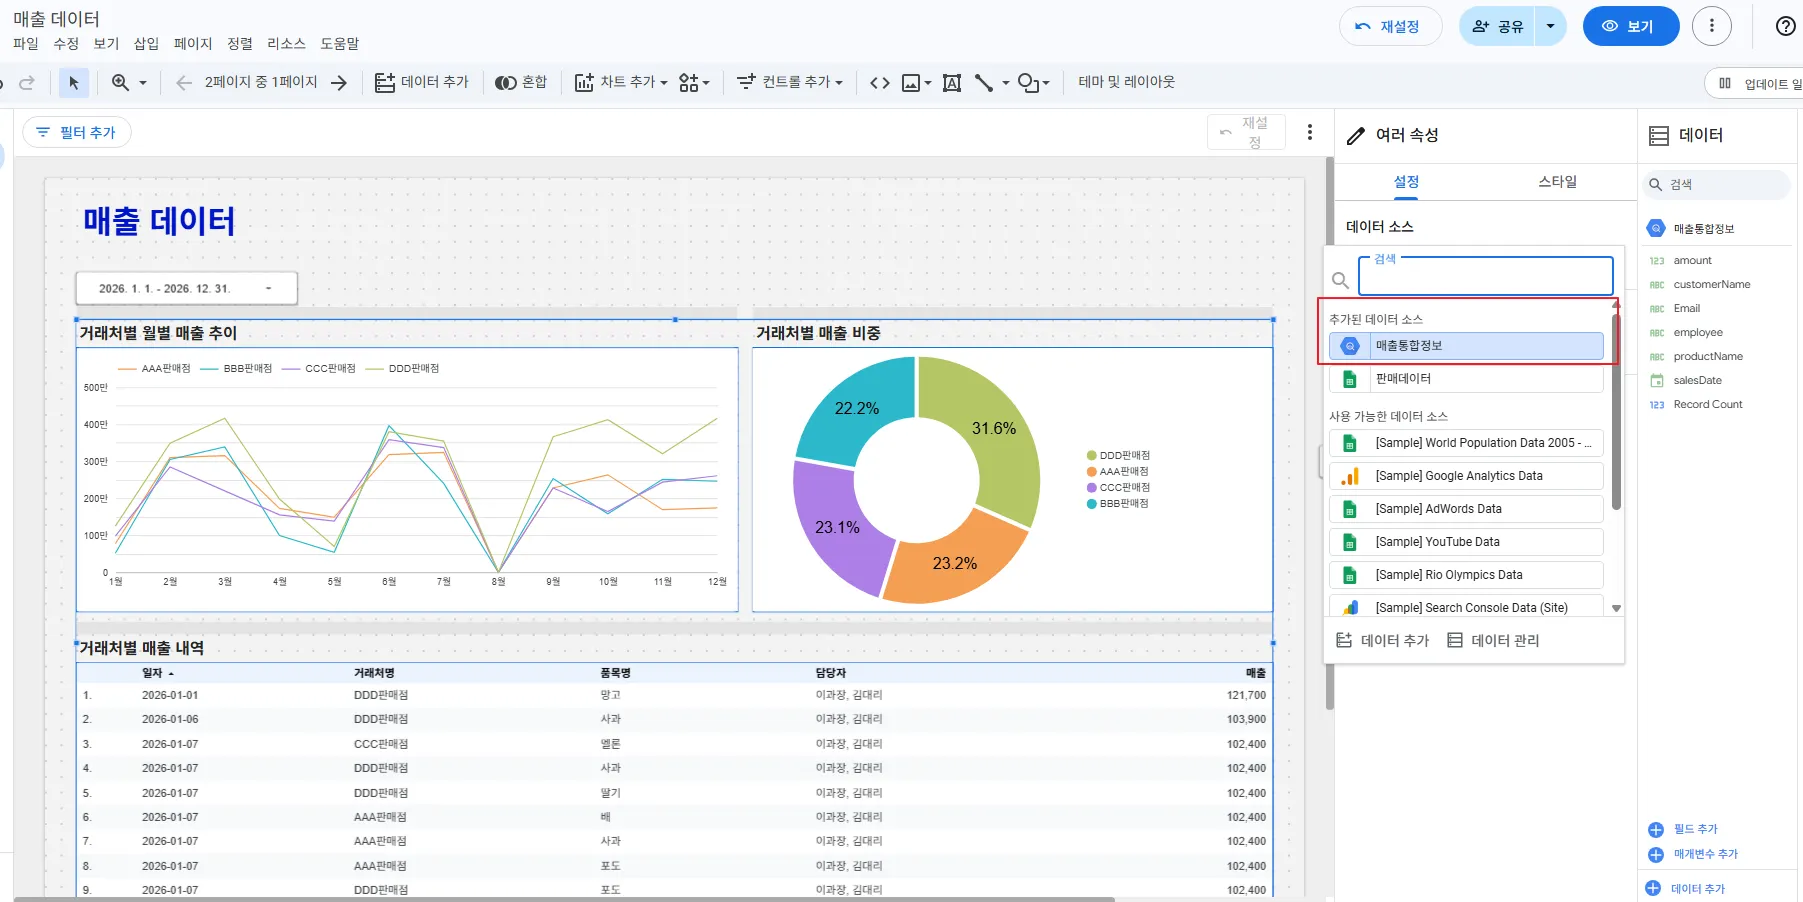Expand the 차트 추가 dropdown
This screenshot has width=1803, height=902.
621,82
